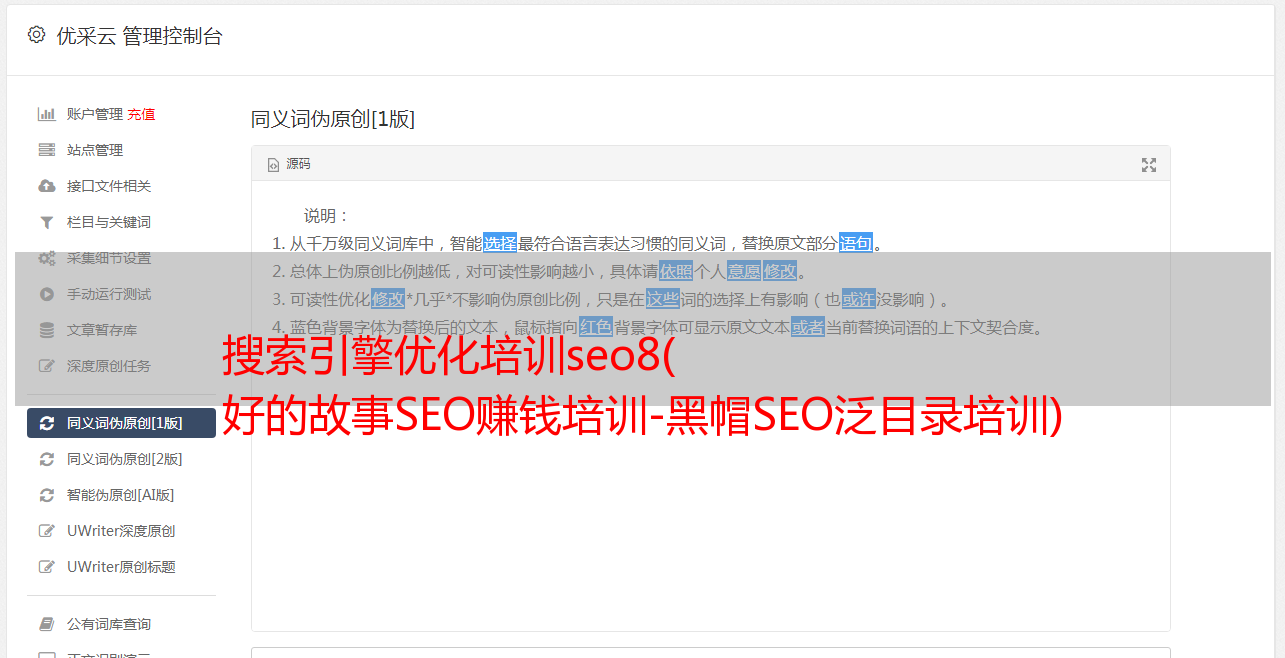Viewport: 1285px width, 658px height.
Task: Click the red 充值 link
Action: (141, 114)
